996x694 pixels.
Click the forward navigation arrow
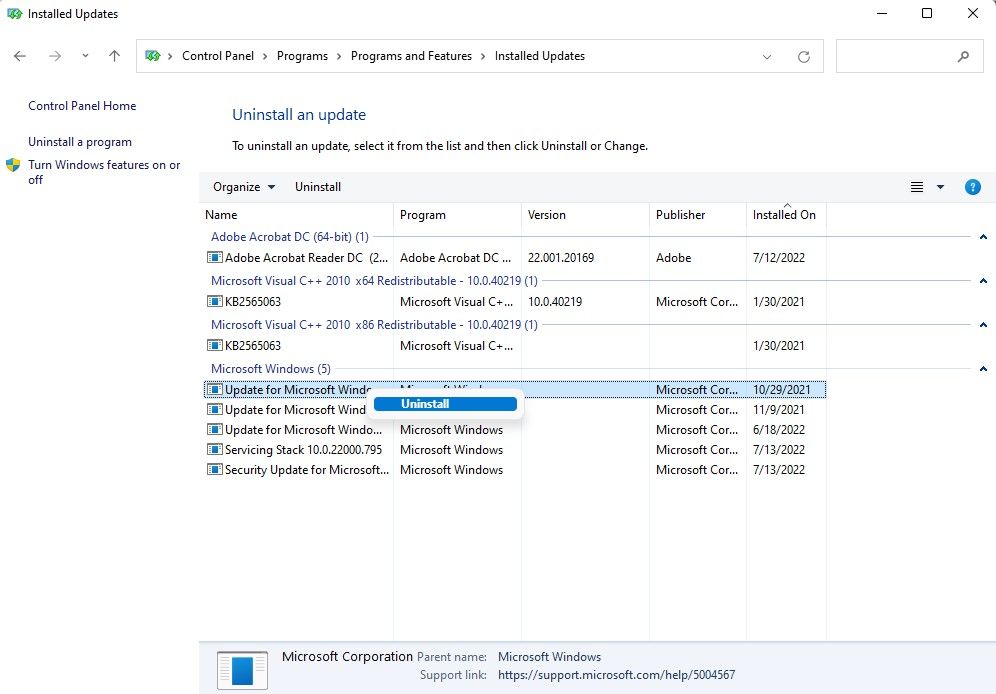[x=54, y=56]
